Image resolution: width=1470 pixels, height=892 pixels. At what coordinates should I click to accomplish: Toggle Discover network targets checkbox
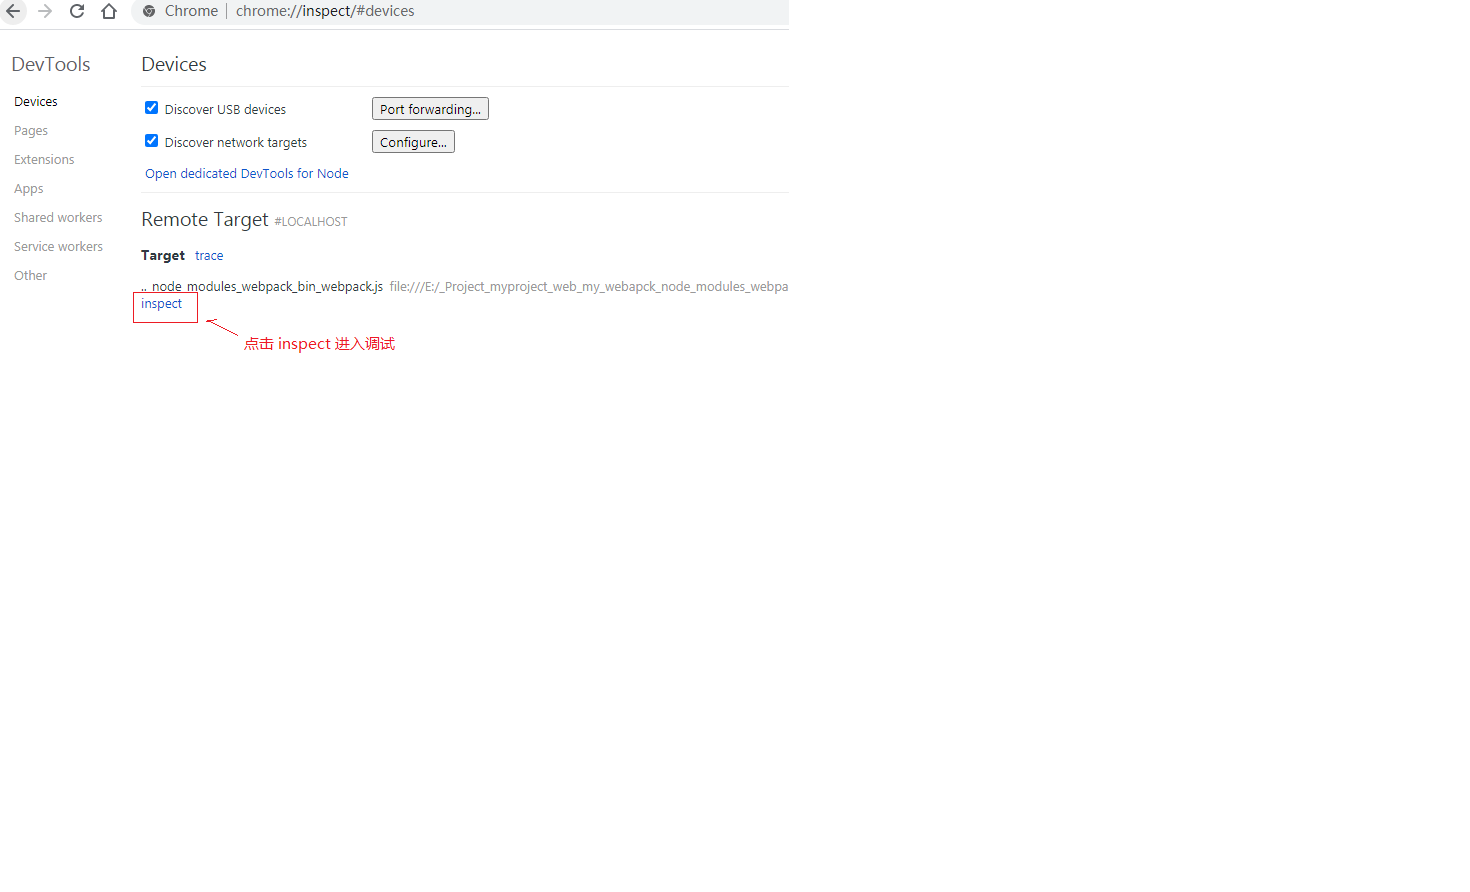152,141
